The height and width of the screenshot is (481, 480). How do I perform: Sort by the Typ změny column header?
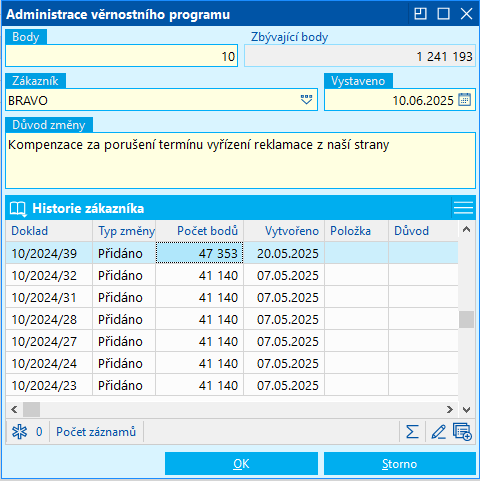pyautogui.click(x=124, y=231)
